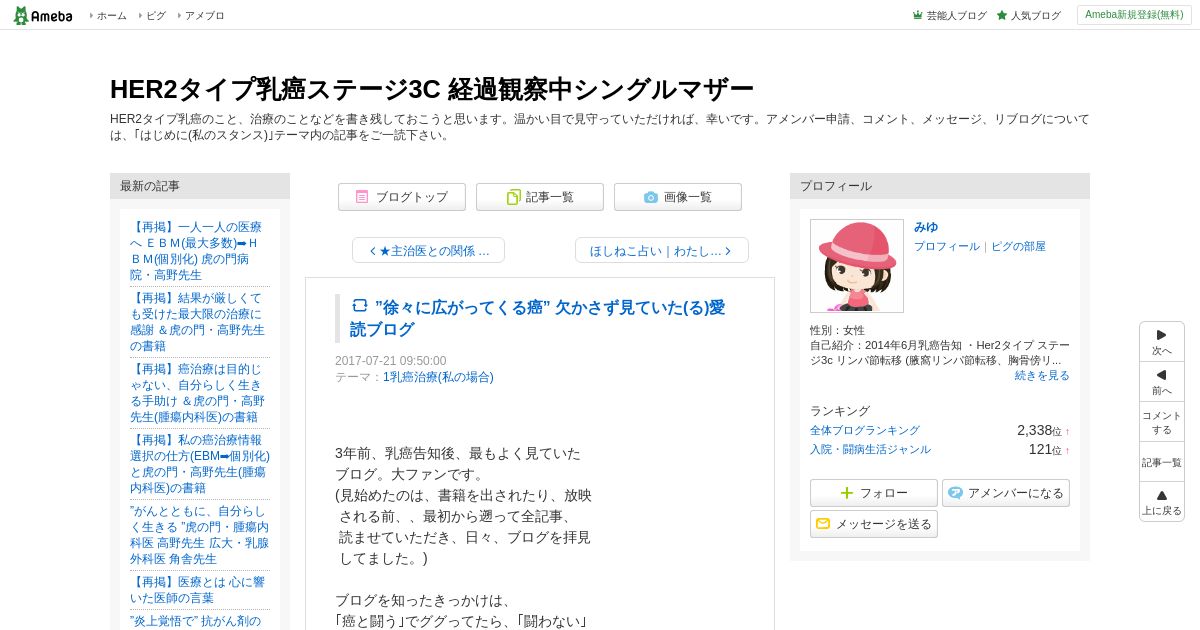
Task: Open theme 1乳癌治療(私の場合)
Action: point(438,377)
